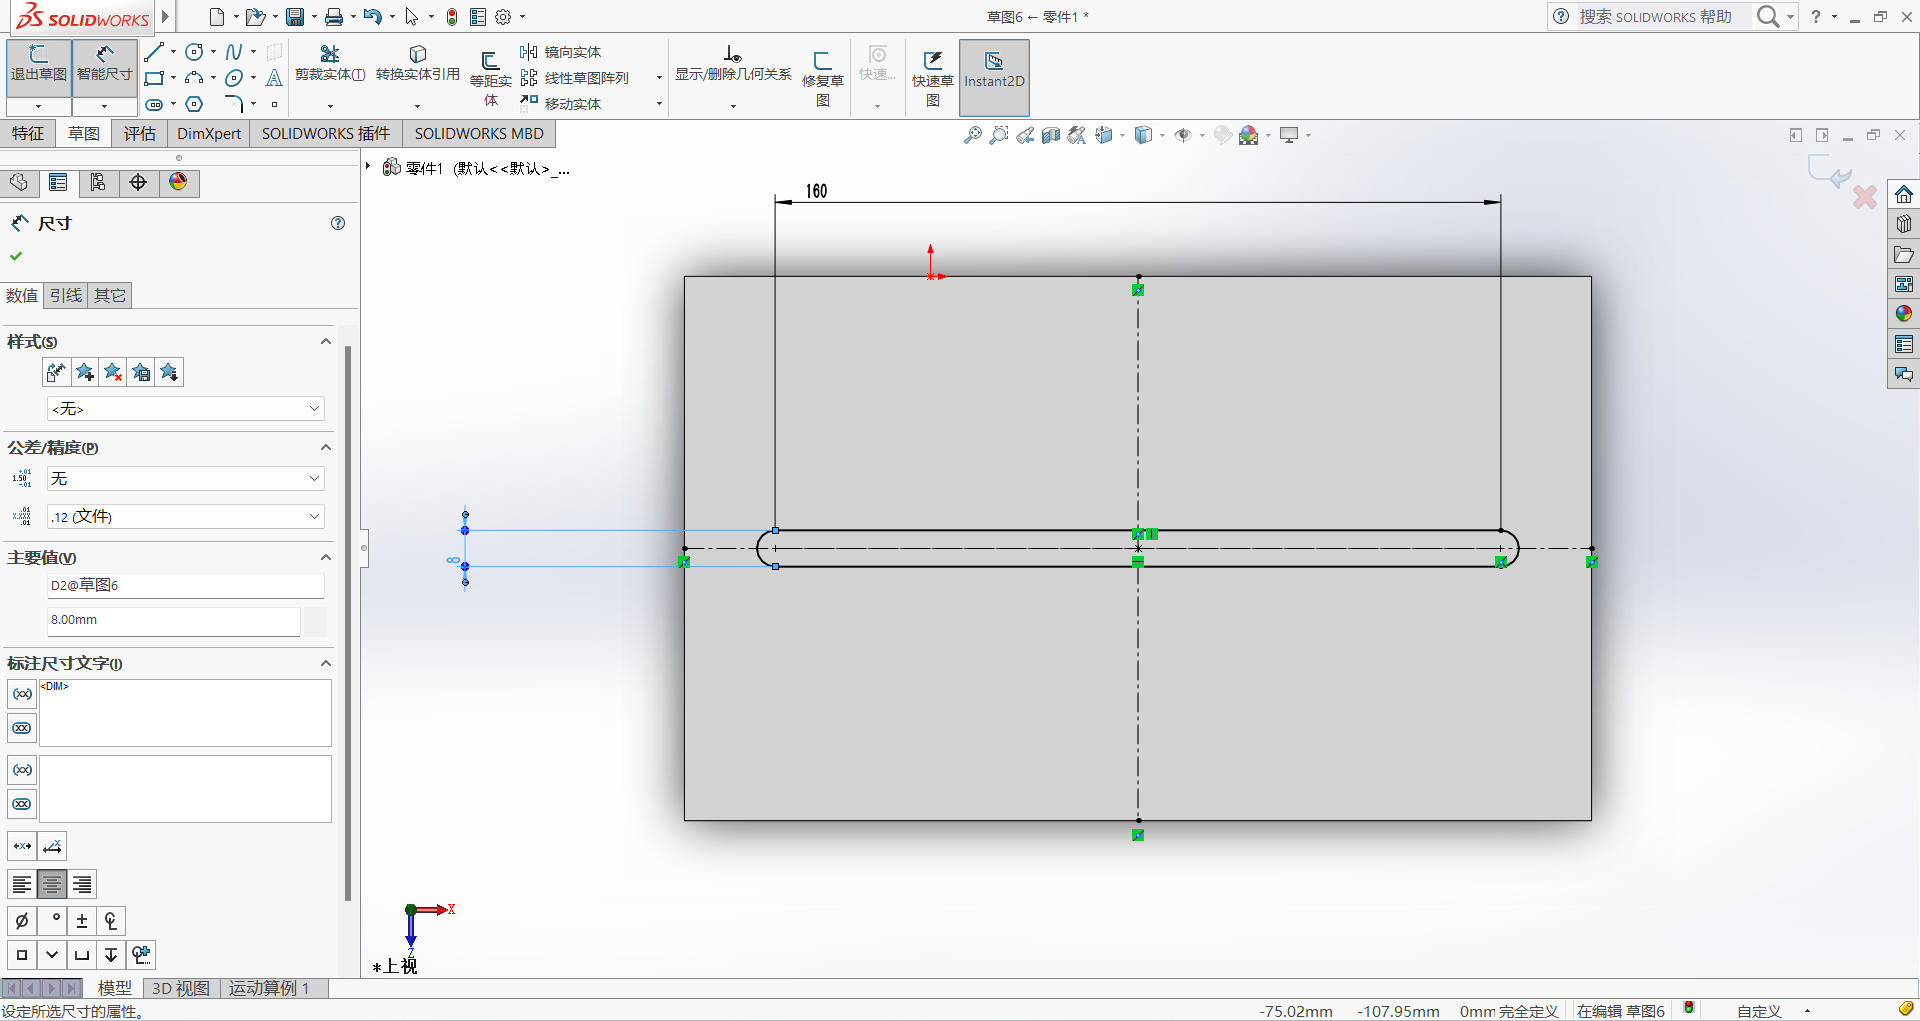
Task: Select the Sketch Fillet tool
Action: 234,104
